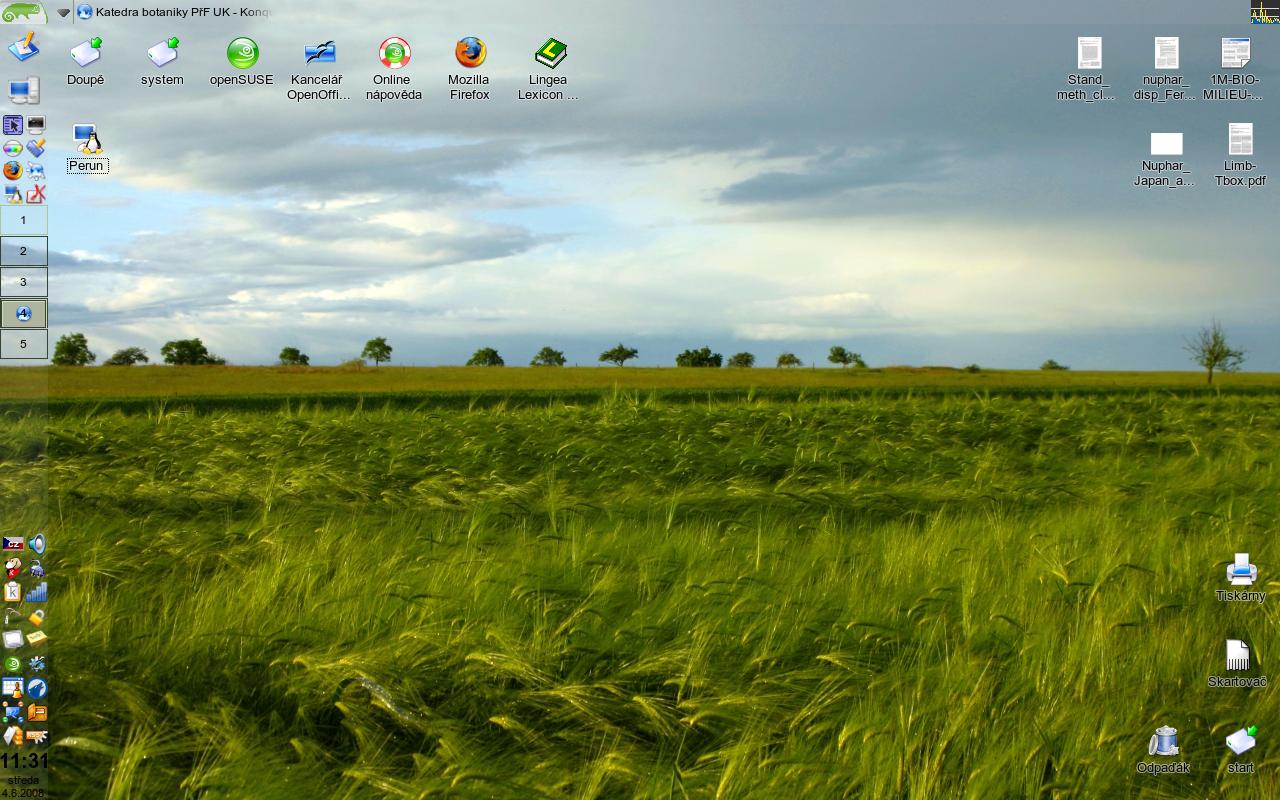Open the Perun desktop shortcut
Screen dimensions: 1280x800
pos(87,141)
